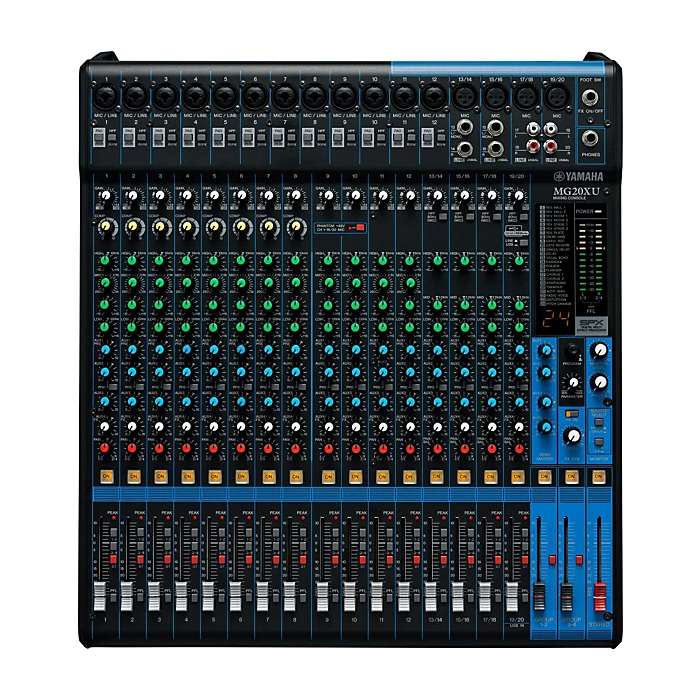The width and height of the screenshot is (700, 700).
Task: Click the red STEREO master fader
Action: coord(599,596)
